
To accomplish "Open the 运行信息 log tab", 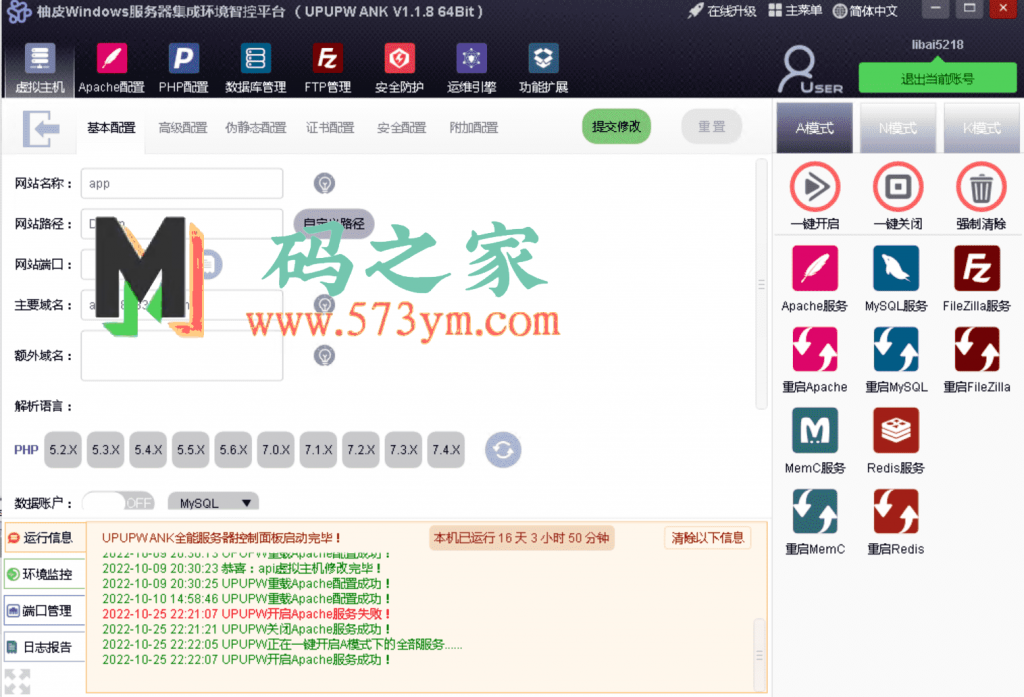I will click(44, 538).
